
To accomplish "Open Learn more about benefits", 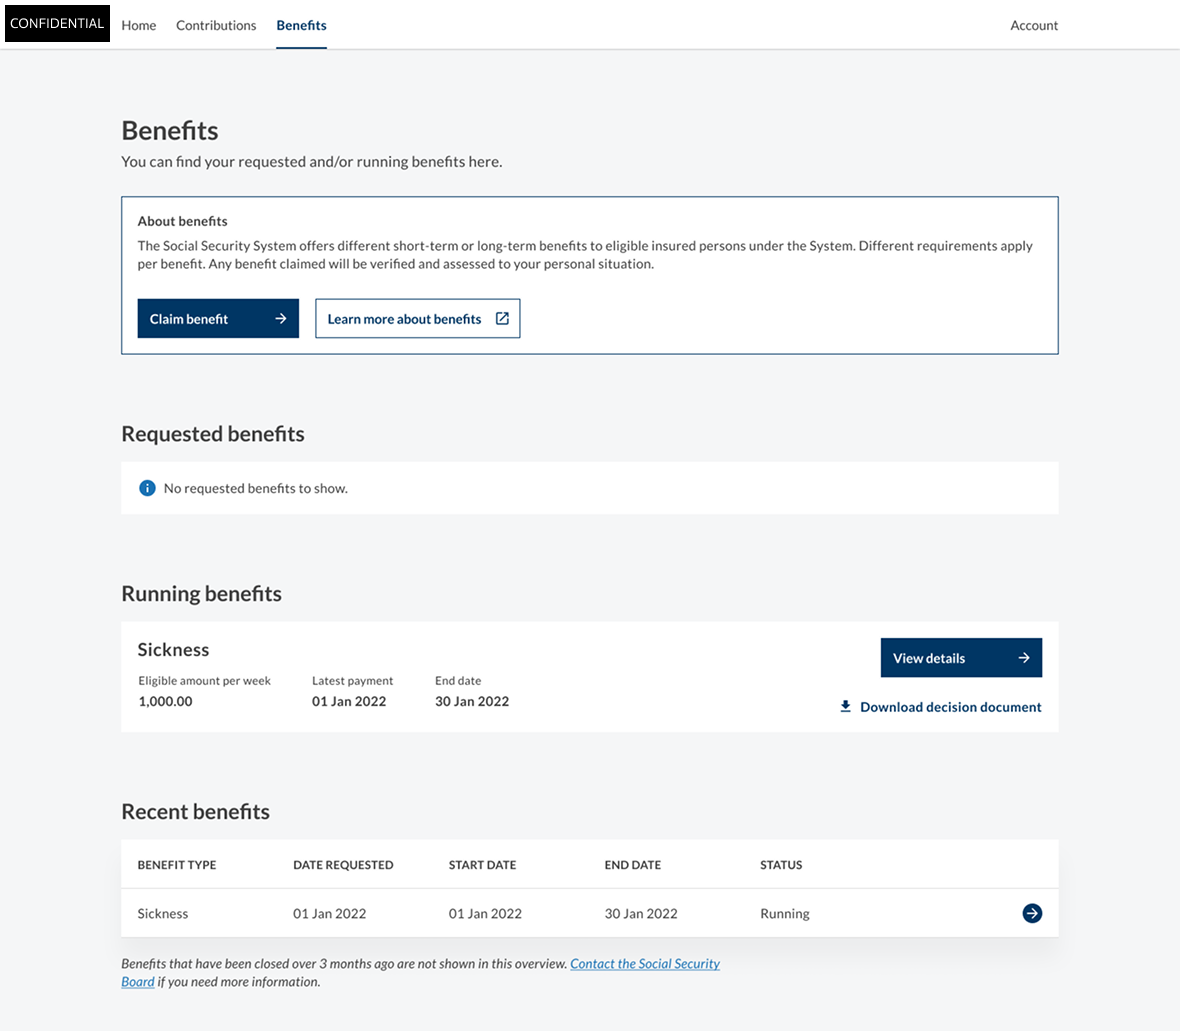I will (405, 319).
